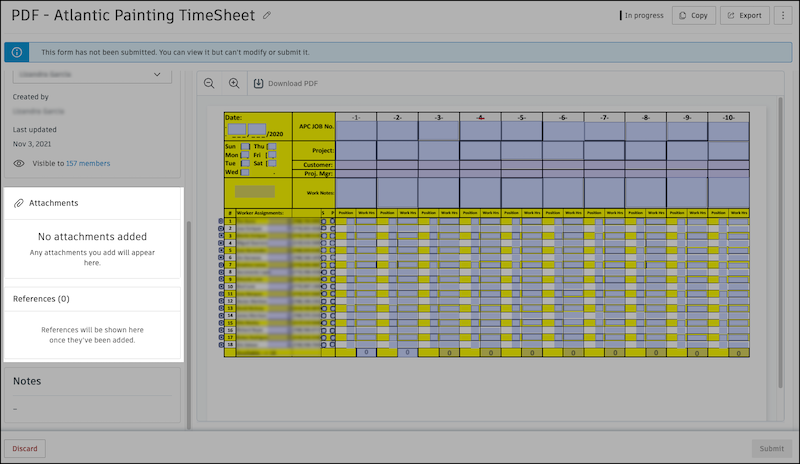800x464 pixels.
Task: Click the Attachments paperclip icon
Action: [x=19, y=203]
